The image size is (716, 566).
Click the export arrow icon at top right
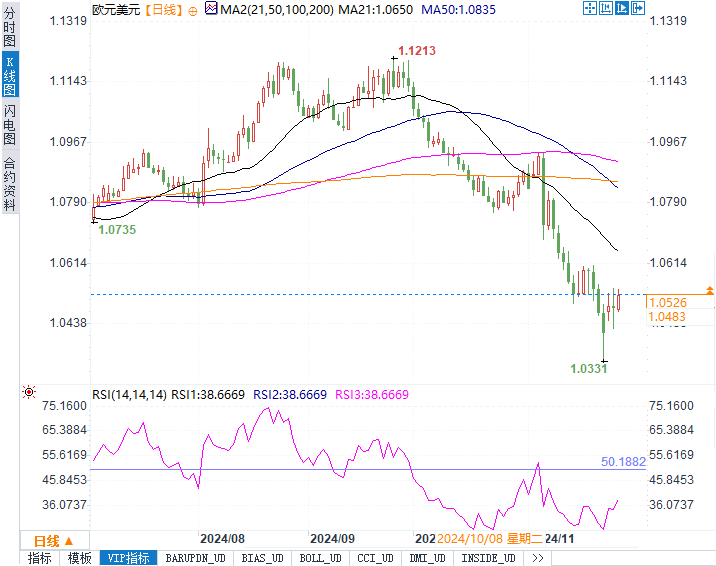637,8
